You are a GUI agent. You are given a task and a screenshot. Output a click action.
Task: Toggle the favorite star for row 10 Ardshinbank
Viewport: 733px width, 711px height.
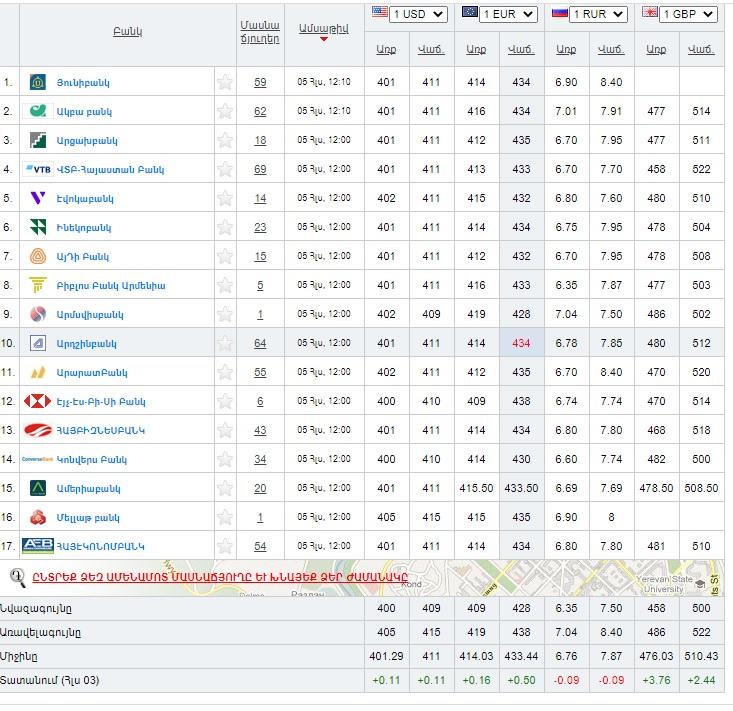[x=225, y=343]
